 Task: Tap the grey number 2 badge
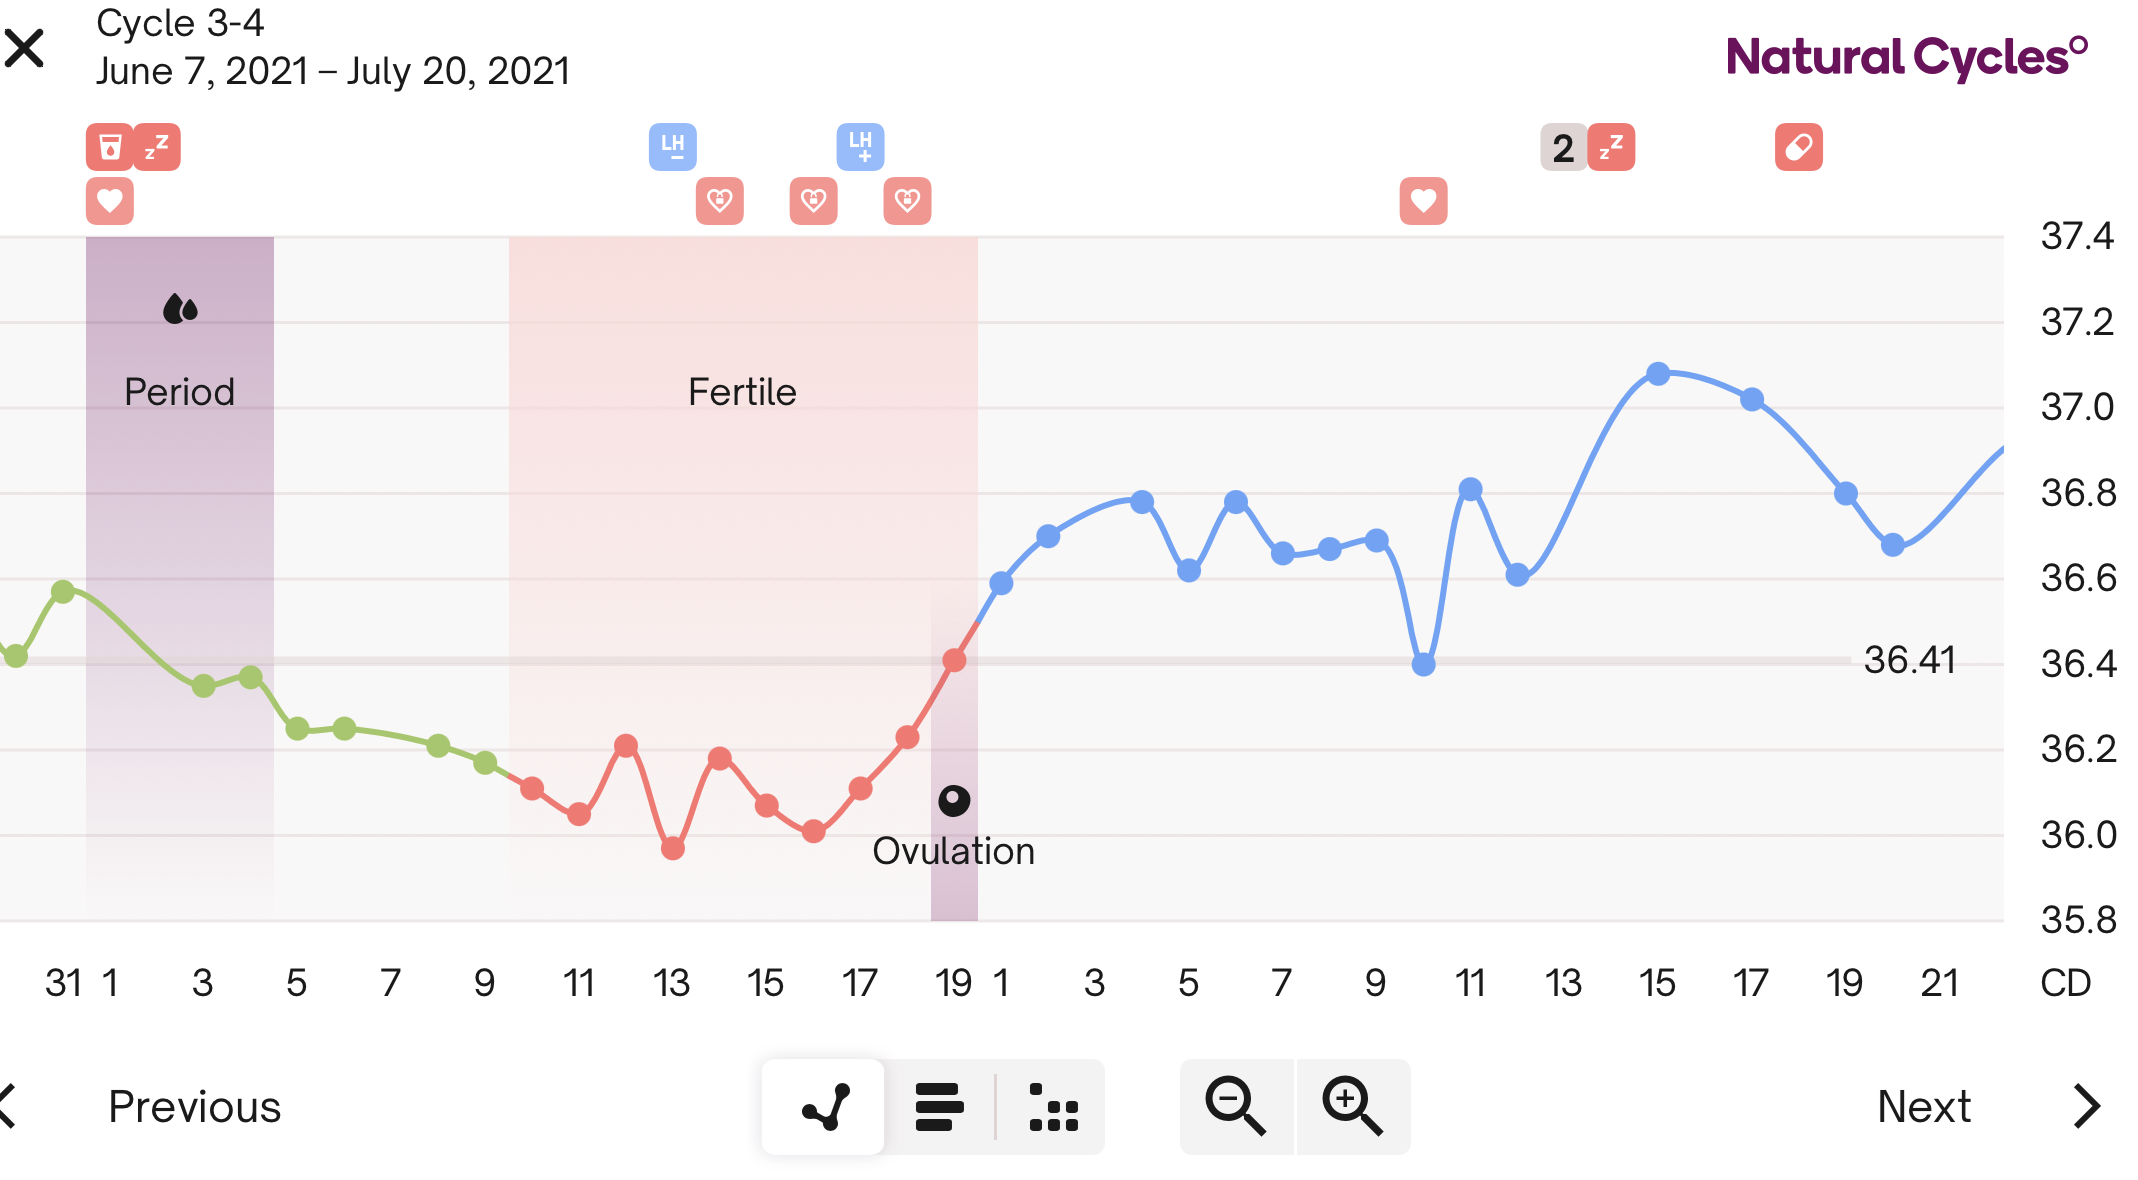(x=1564, y=147)
